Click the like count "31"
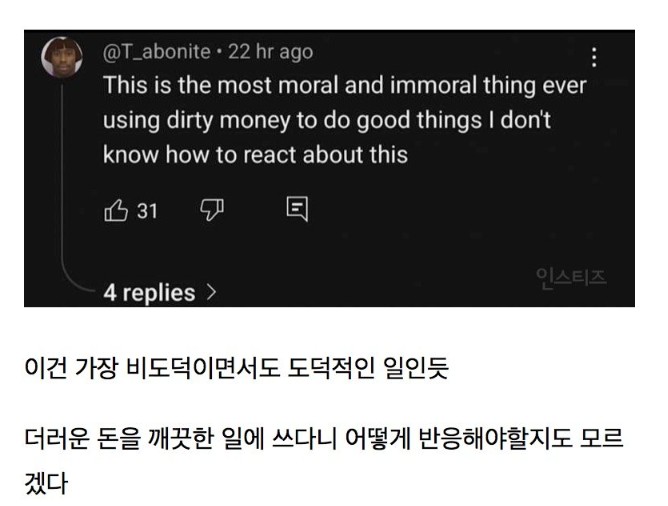The height and width of the screenshot is (506, 668). pos(147,210)
